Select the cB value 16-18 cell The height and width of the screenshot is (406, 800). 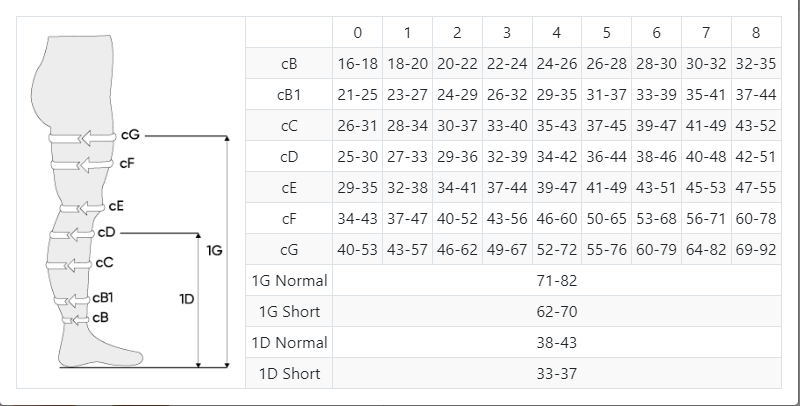pos(357,63)
